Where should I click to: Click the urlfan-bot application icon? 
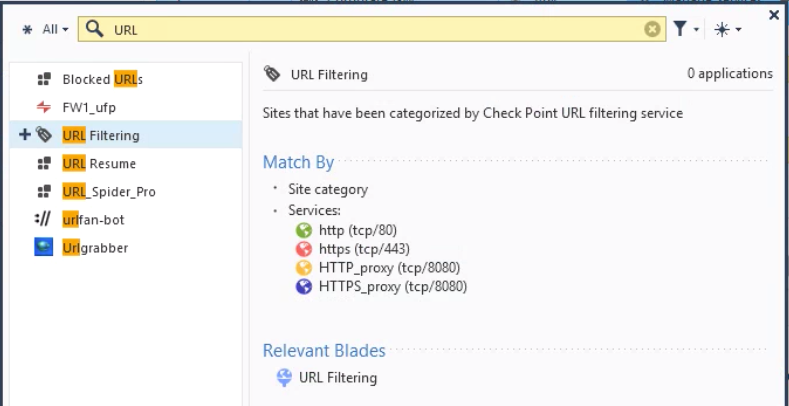click(43, 219)
